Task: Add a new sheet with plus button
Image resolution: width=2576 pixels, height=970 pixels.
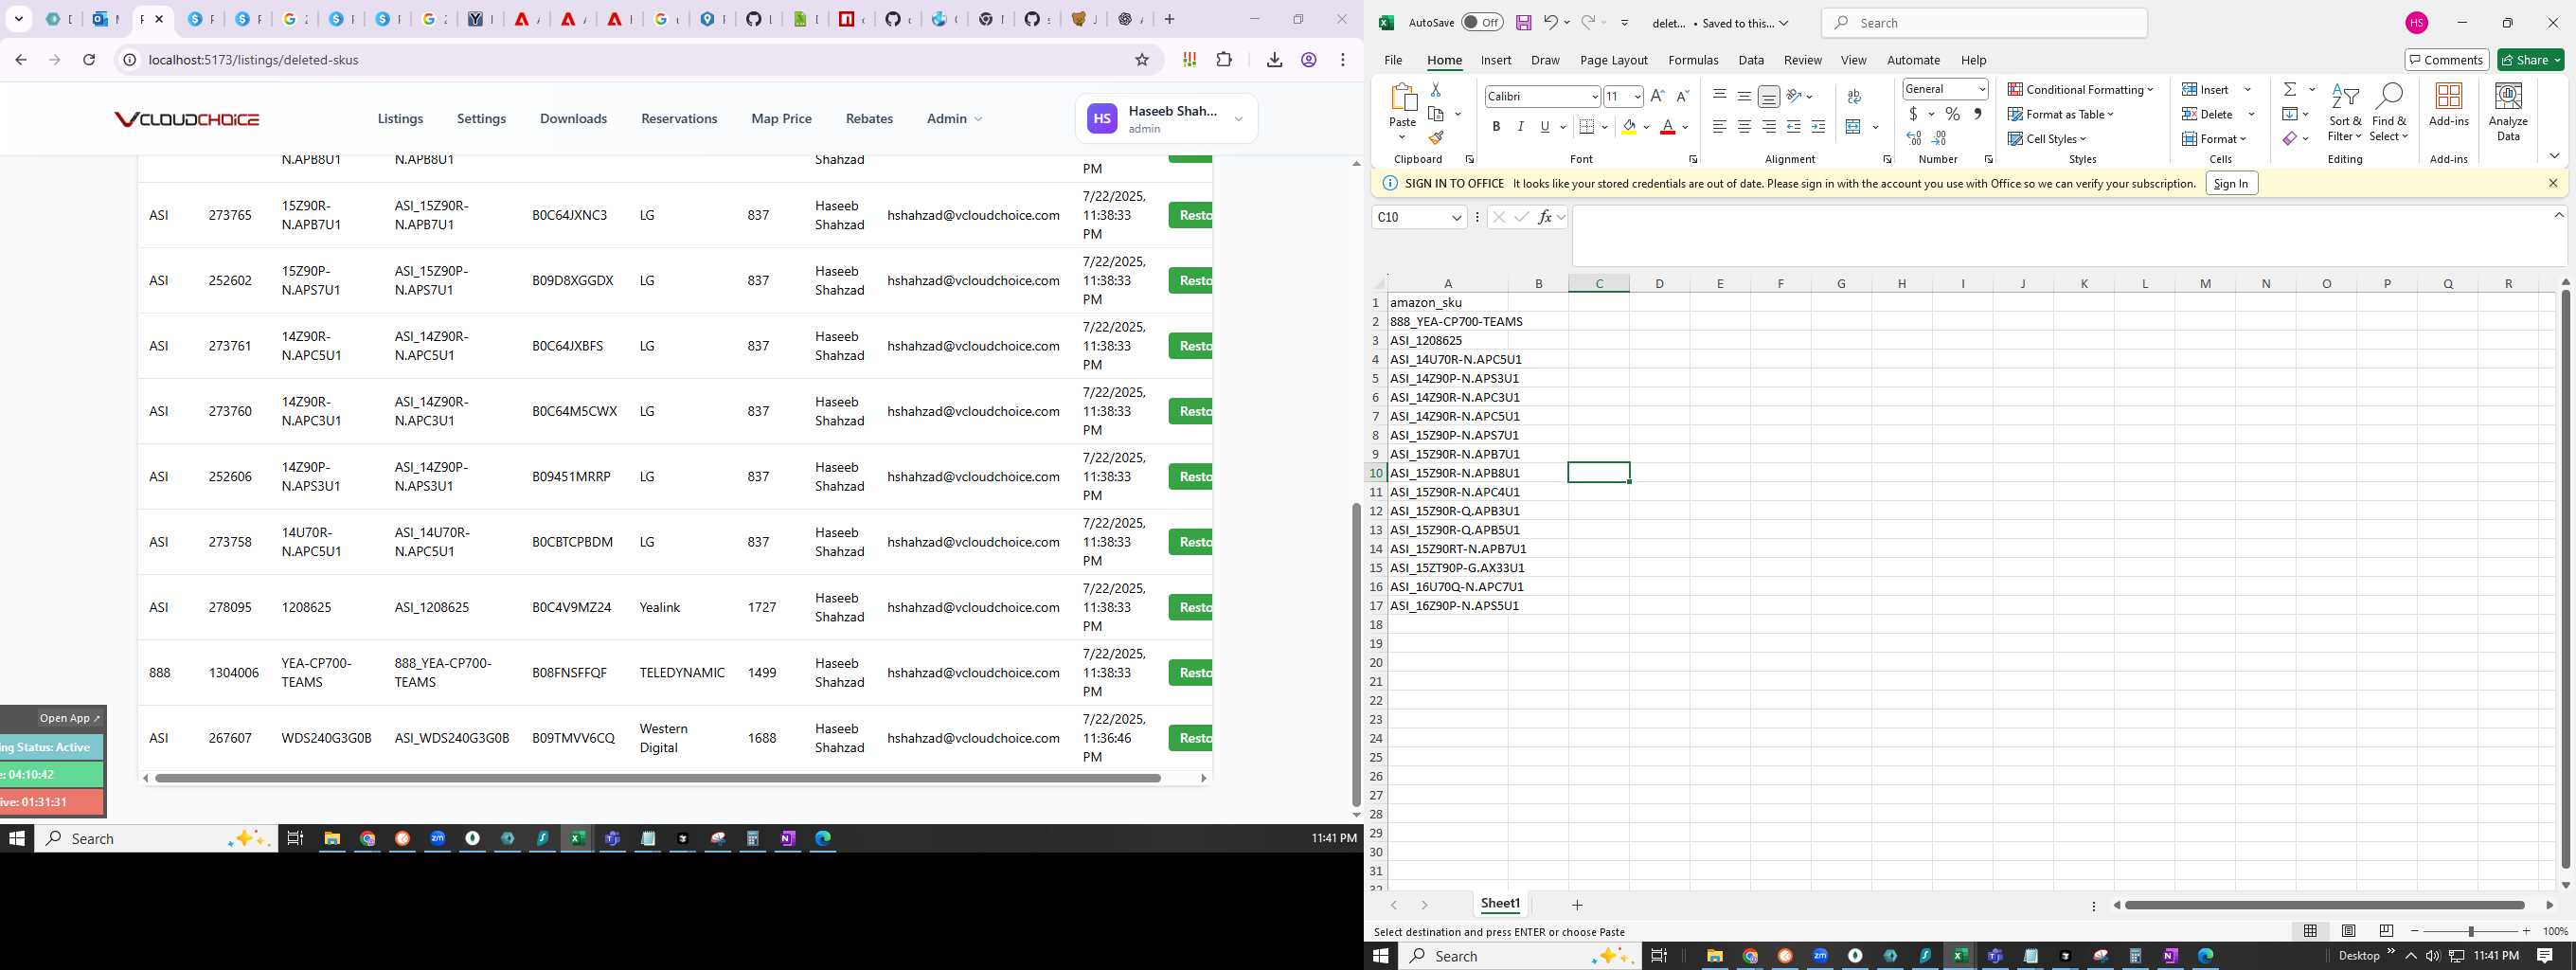Action: point(1577,905)
